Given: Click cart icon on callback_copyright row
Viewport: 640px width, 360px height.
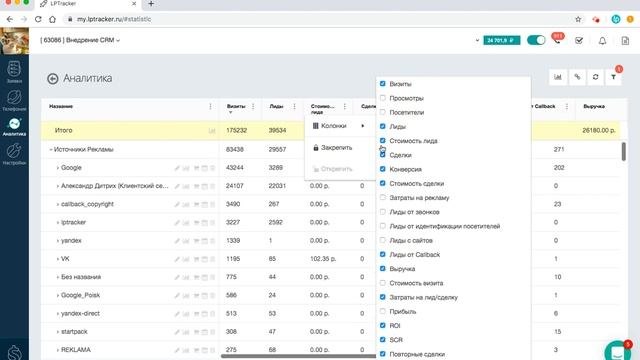Looking at the screenshot, I should pos(196,204).
